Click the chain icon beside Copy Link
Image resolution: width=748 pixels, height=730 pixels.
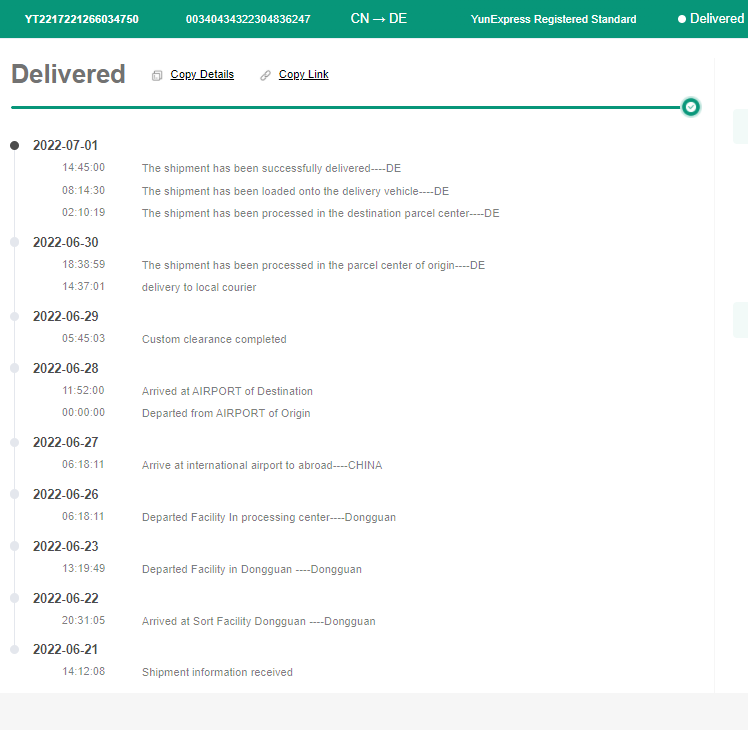[x=265, y=75]
